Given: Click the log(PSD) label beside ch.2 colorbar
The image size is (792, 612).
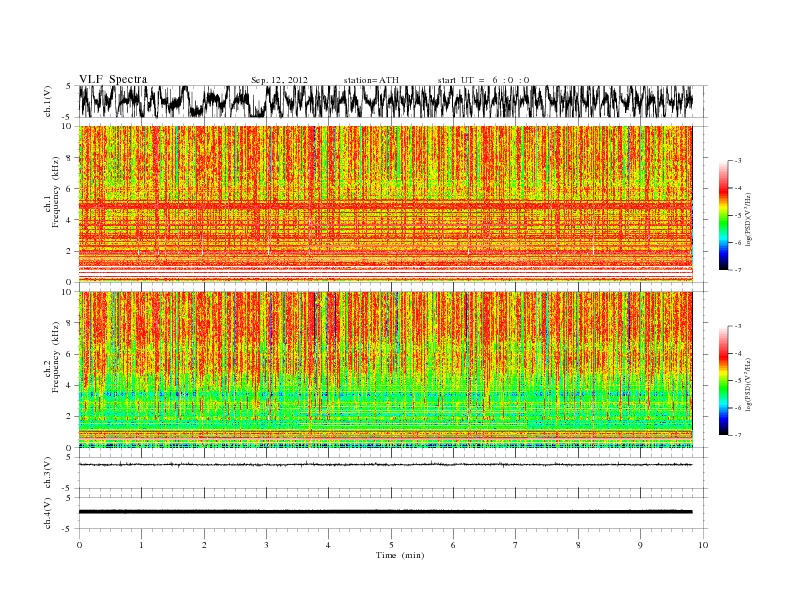Looking at the screenshot, I should coord(749,384).
